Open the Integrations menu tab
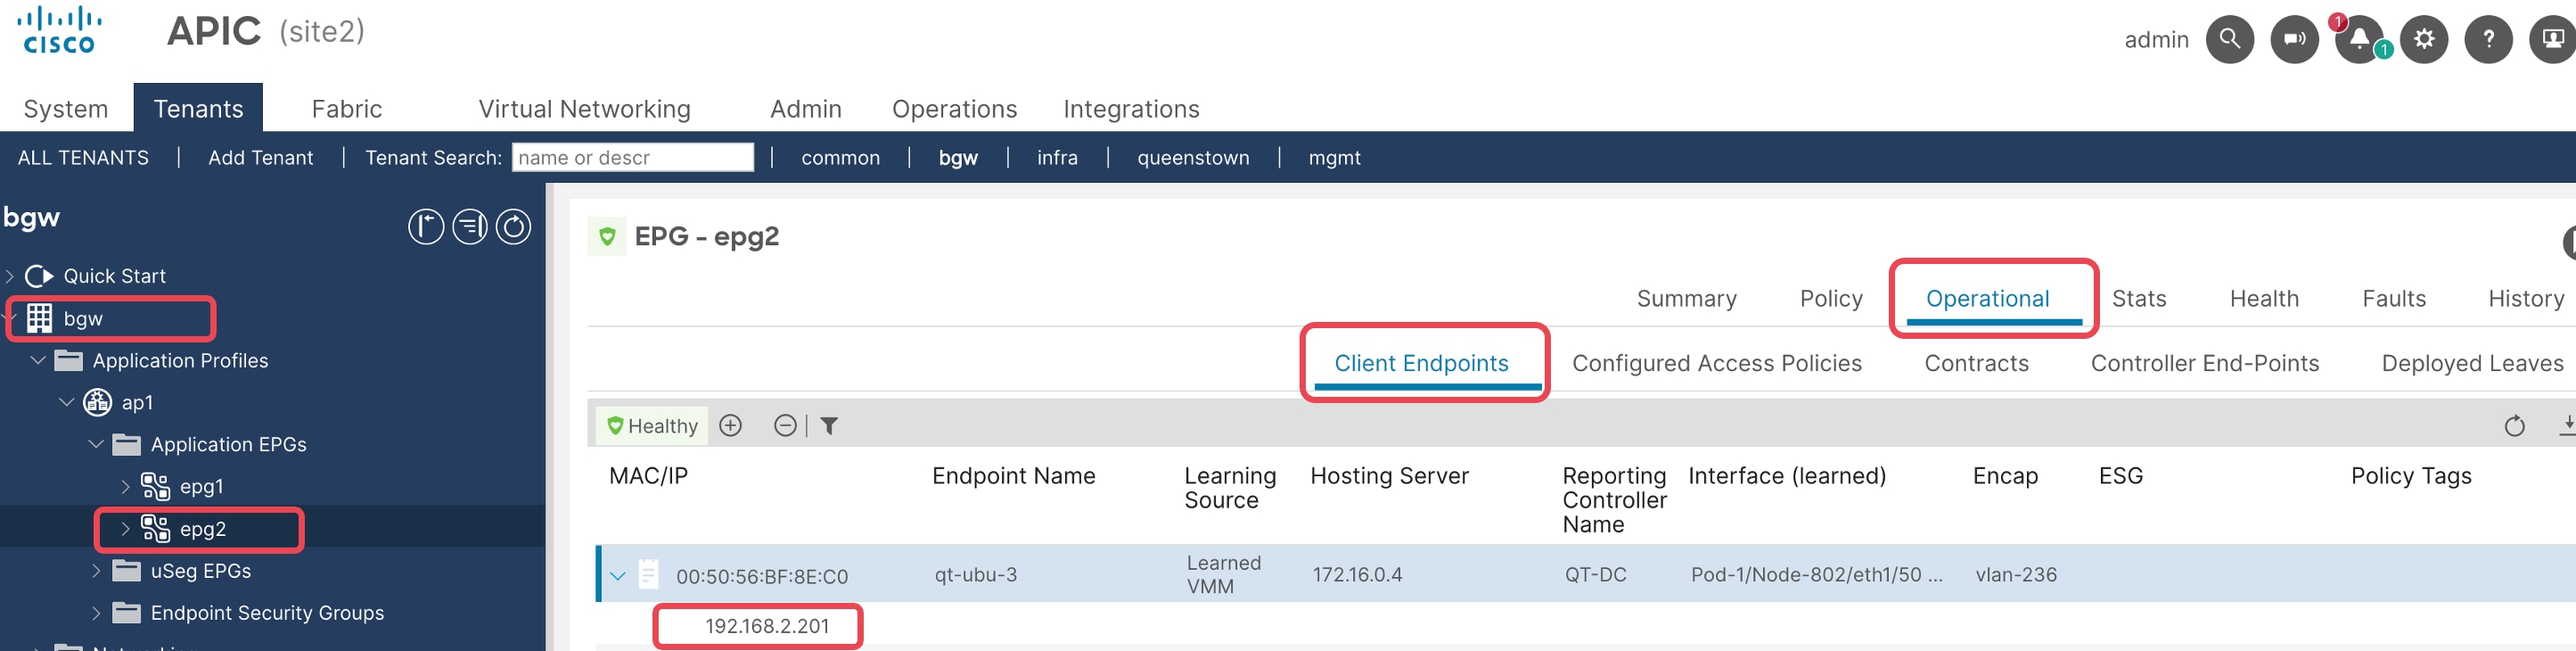Image resolution: width=2576 pixels, height=651 pixels. point(1131,109)
